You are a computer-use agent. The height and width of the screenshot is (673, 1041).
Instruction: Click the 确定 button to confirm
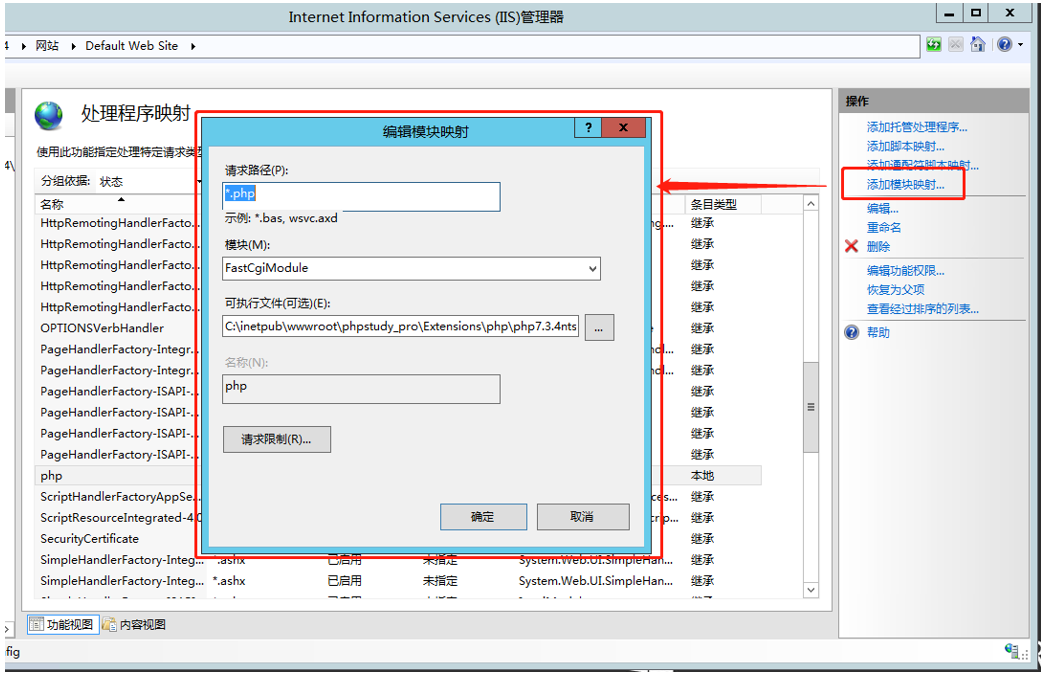(483, 517)
